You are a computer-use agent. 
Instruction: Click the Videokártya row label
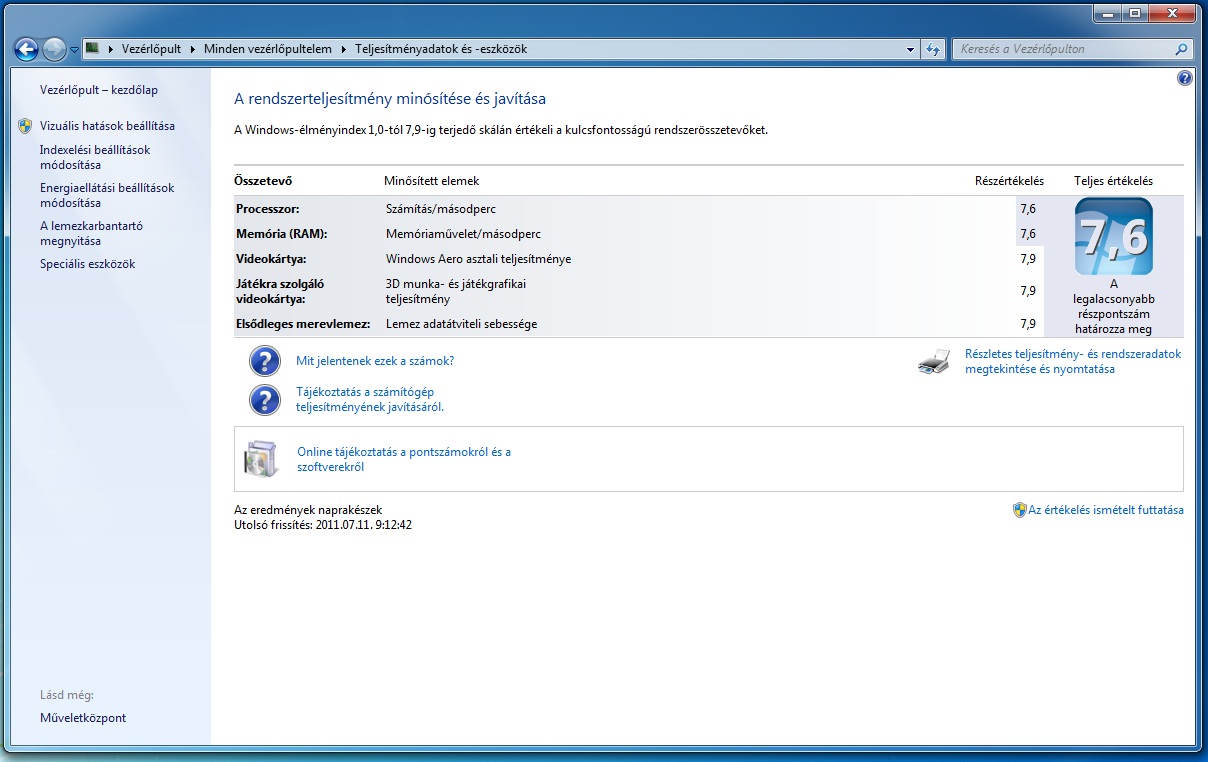(x=271, y=259)
